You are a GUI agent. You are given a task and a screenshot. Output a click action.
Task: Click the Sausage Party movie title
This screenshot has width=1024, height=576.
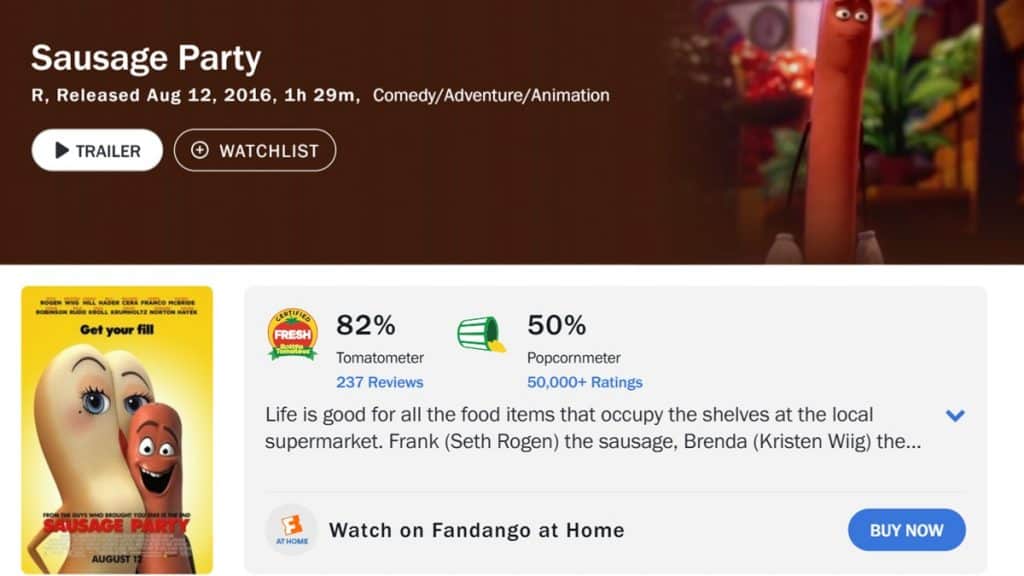point(146,58)
